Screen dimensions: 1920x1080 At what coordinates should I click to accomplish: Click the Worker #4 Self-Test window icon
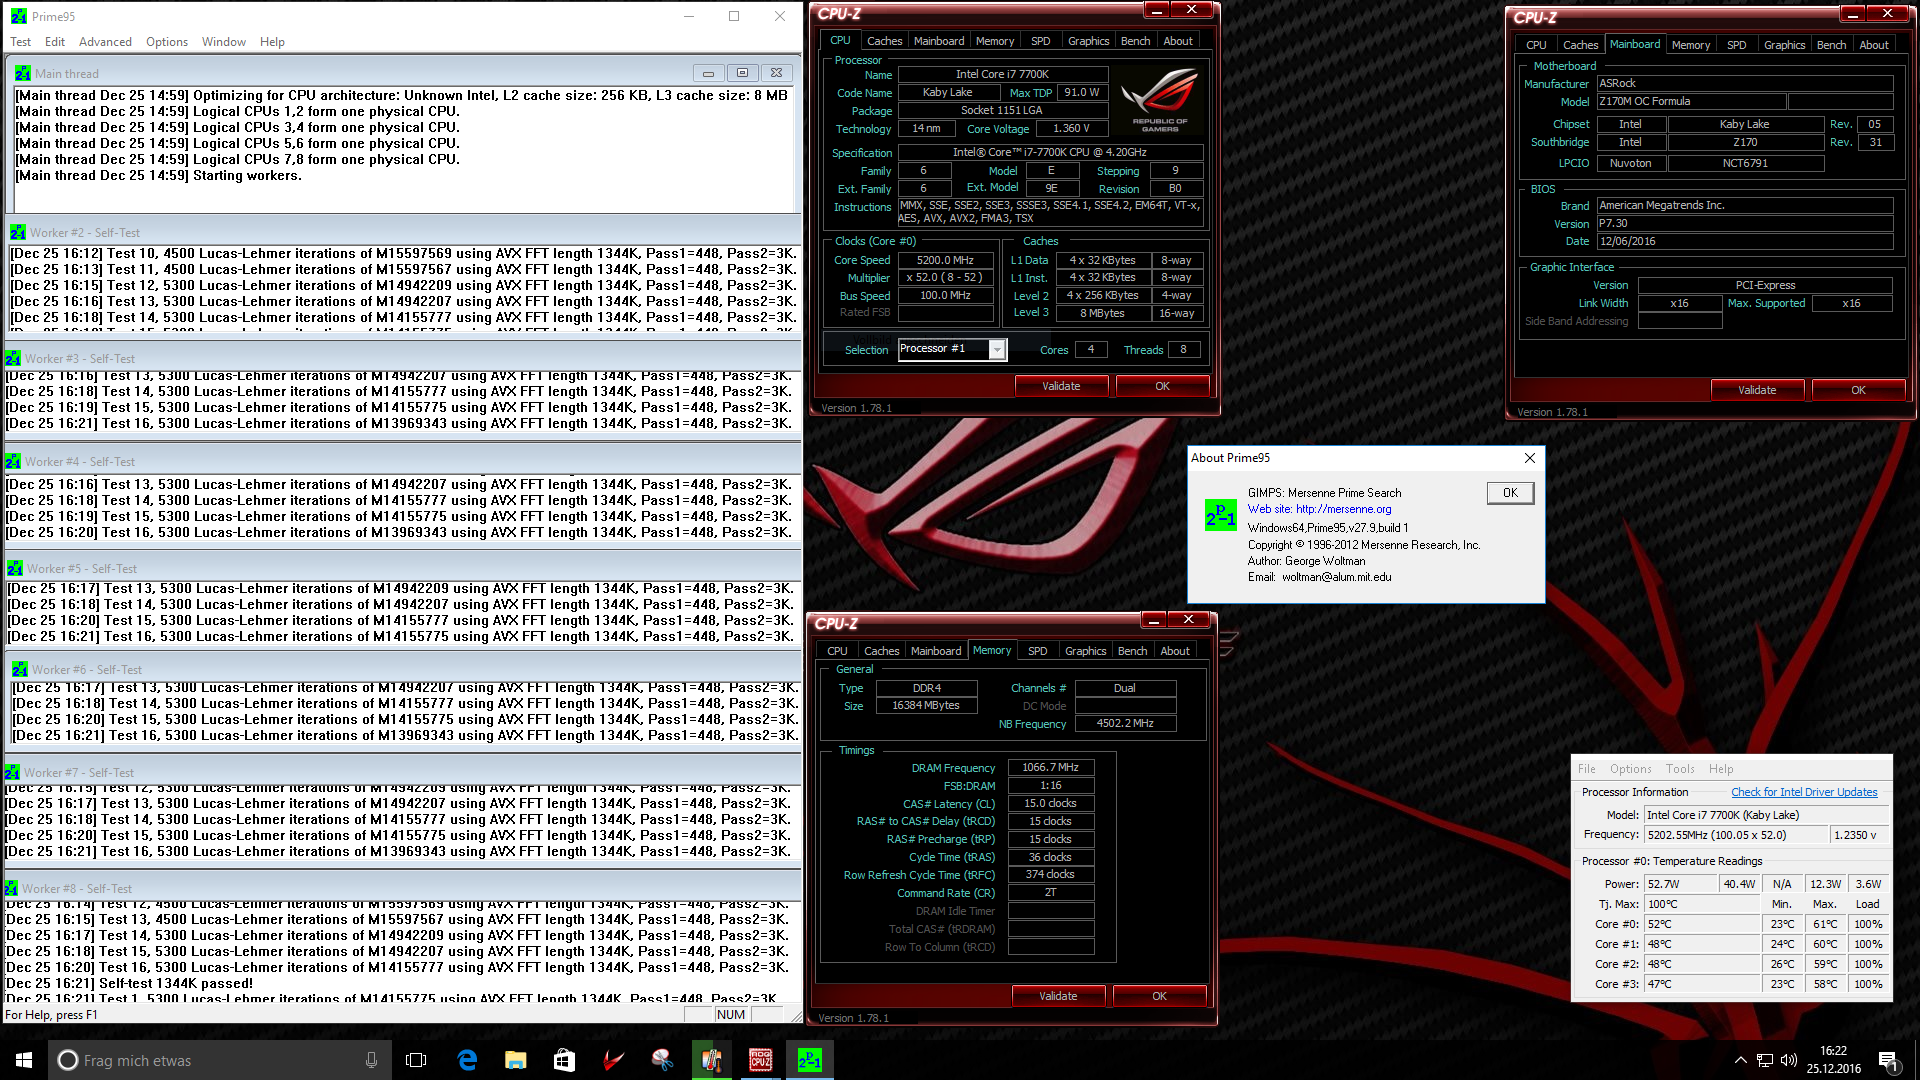[x=13, y=461]
